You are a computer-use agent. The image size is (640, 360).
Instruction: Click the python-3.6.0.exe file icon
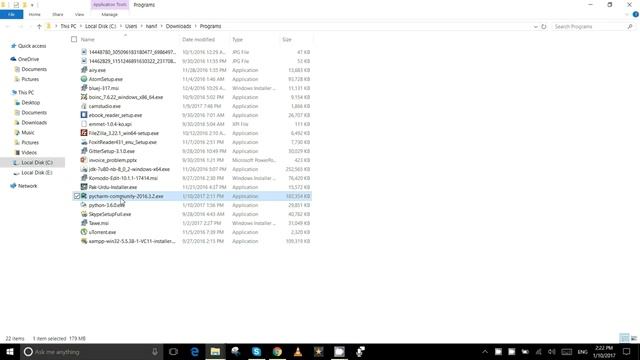point(84,205)
